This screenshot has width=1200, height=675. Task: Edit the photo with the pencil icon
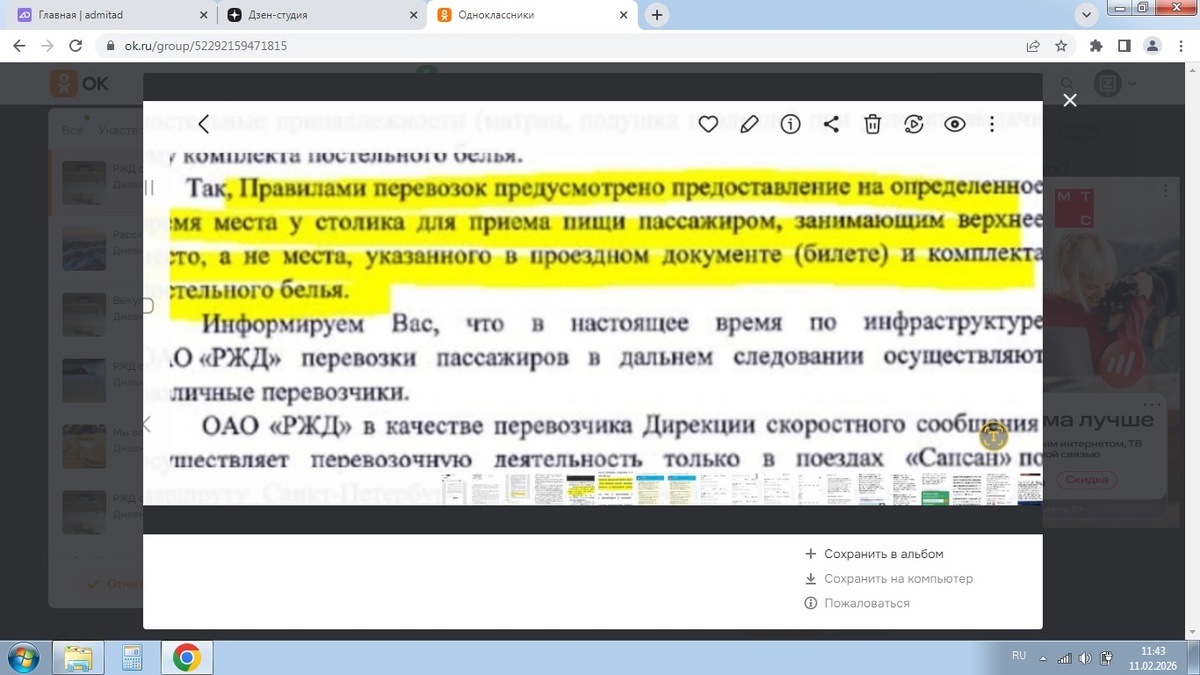point(749,124)
